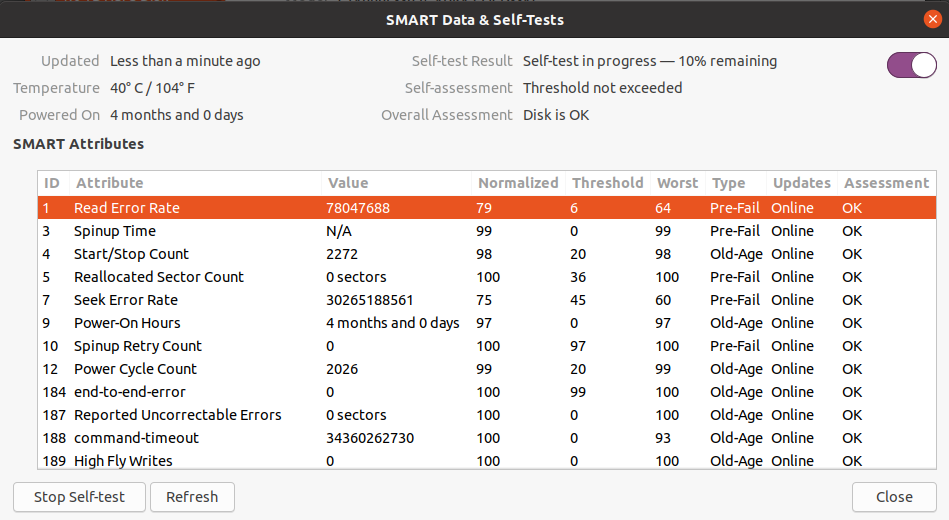Click worst value 93 in command-timeout row
Viewport: 949px width, 520px height.
[x=663, y=438]
